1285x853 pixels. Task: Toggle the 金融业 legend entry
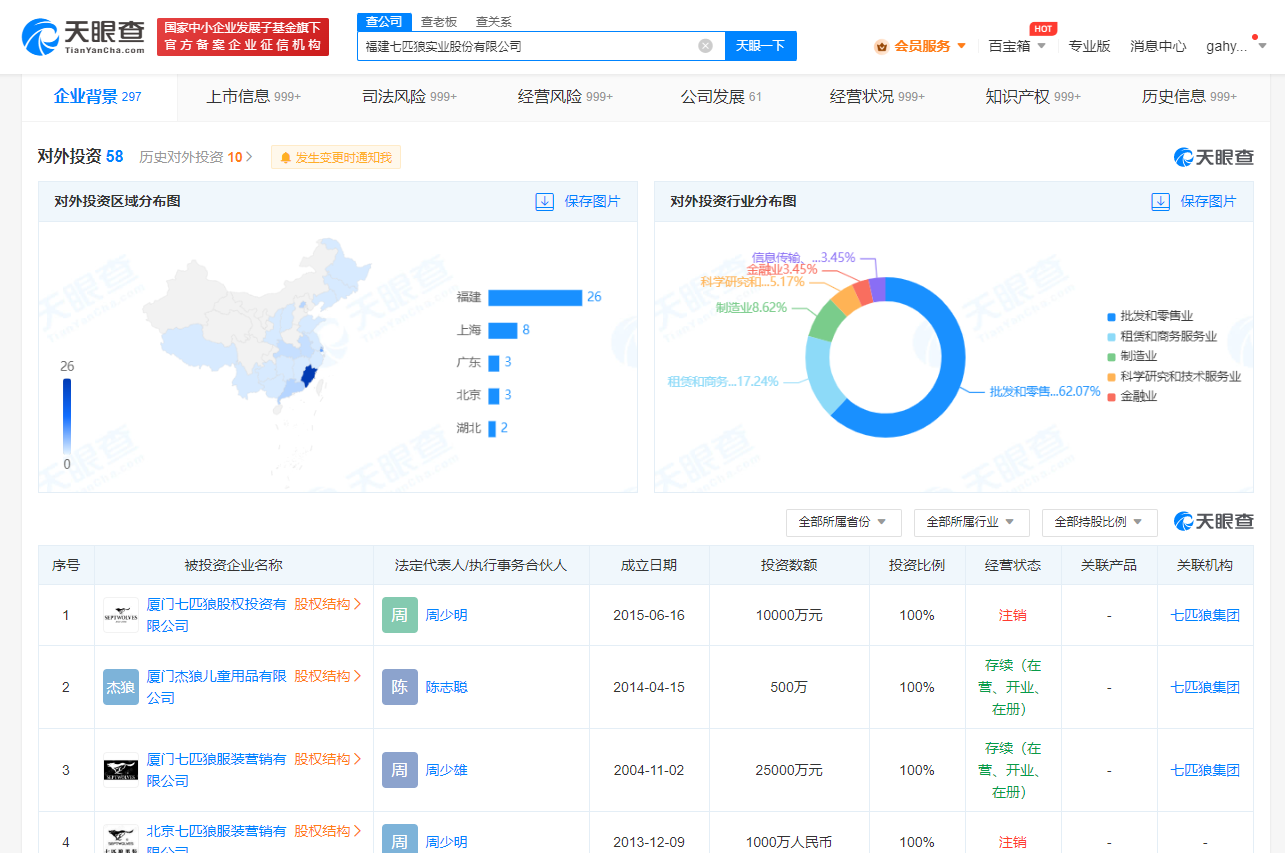pyautogui.click(x=1132, y=396)
